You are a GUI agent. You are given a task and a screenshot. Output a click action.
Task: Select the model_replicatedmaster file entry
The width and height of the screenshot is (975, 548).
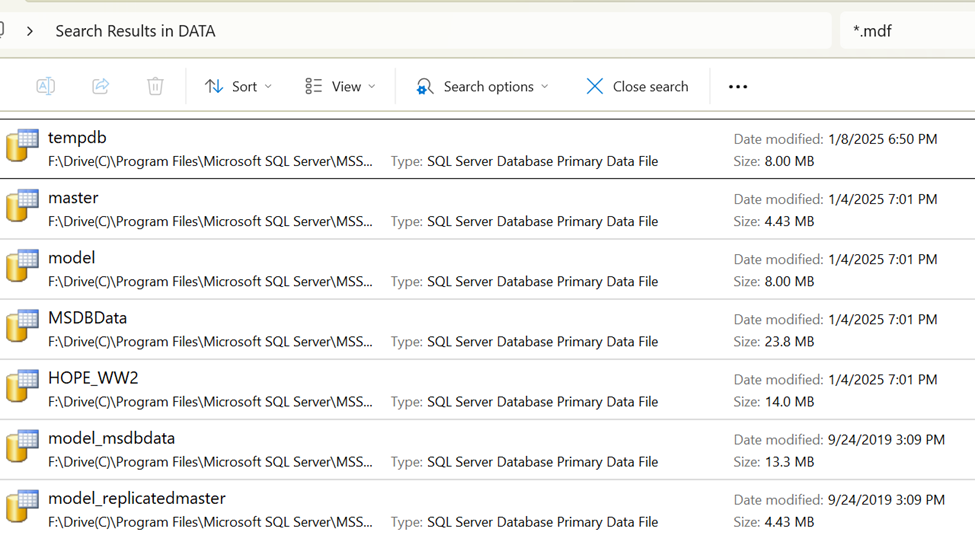click(x=137, y=498)
